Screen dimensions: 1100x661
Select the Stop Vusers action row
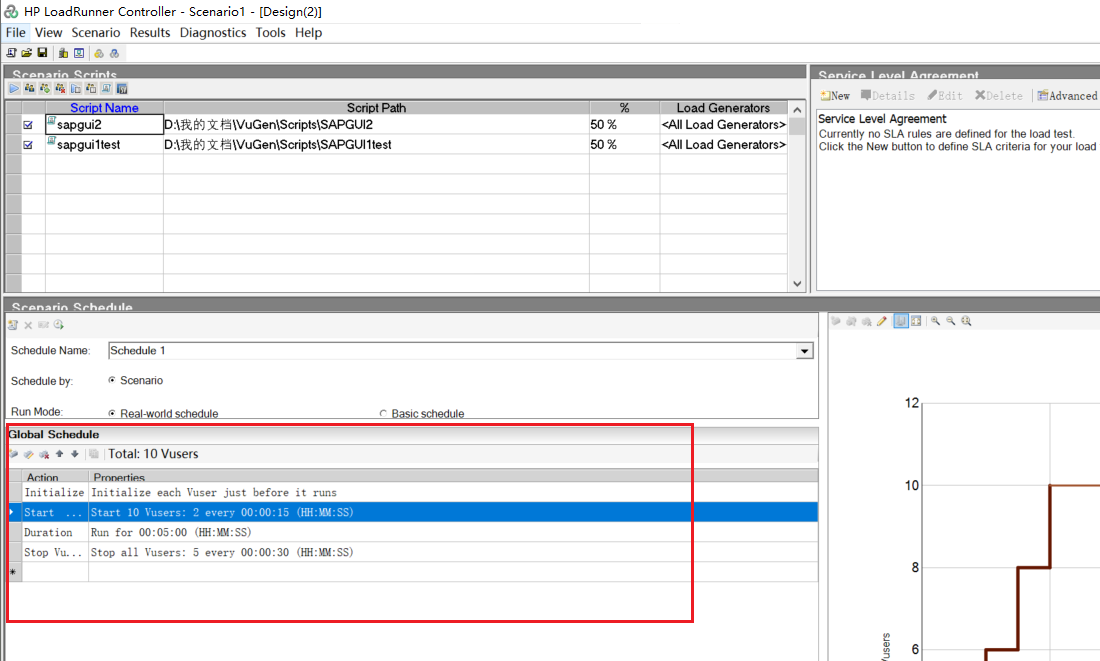[412, 552]
